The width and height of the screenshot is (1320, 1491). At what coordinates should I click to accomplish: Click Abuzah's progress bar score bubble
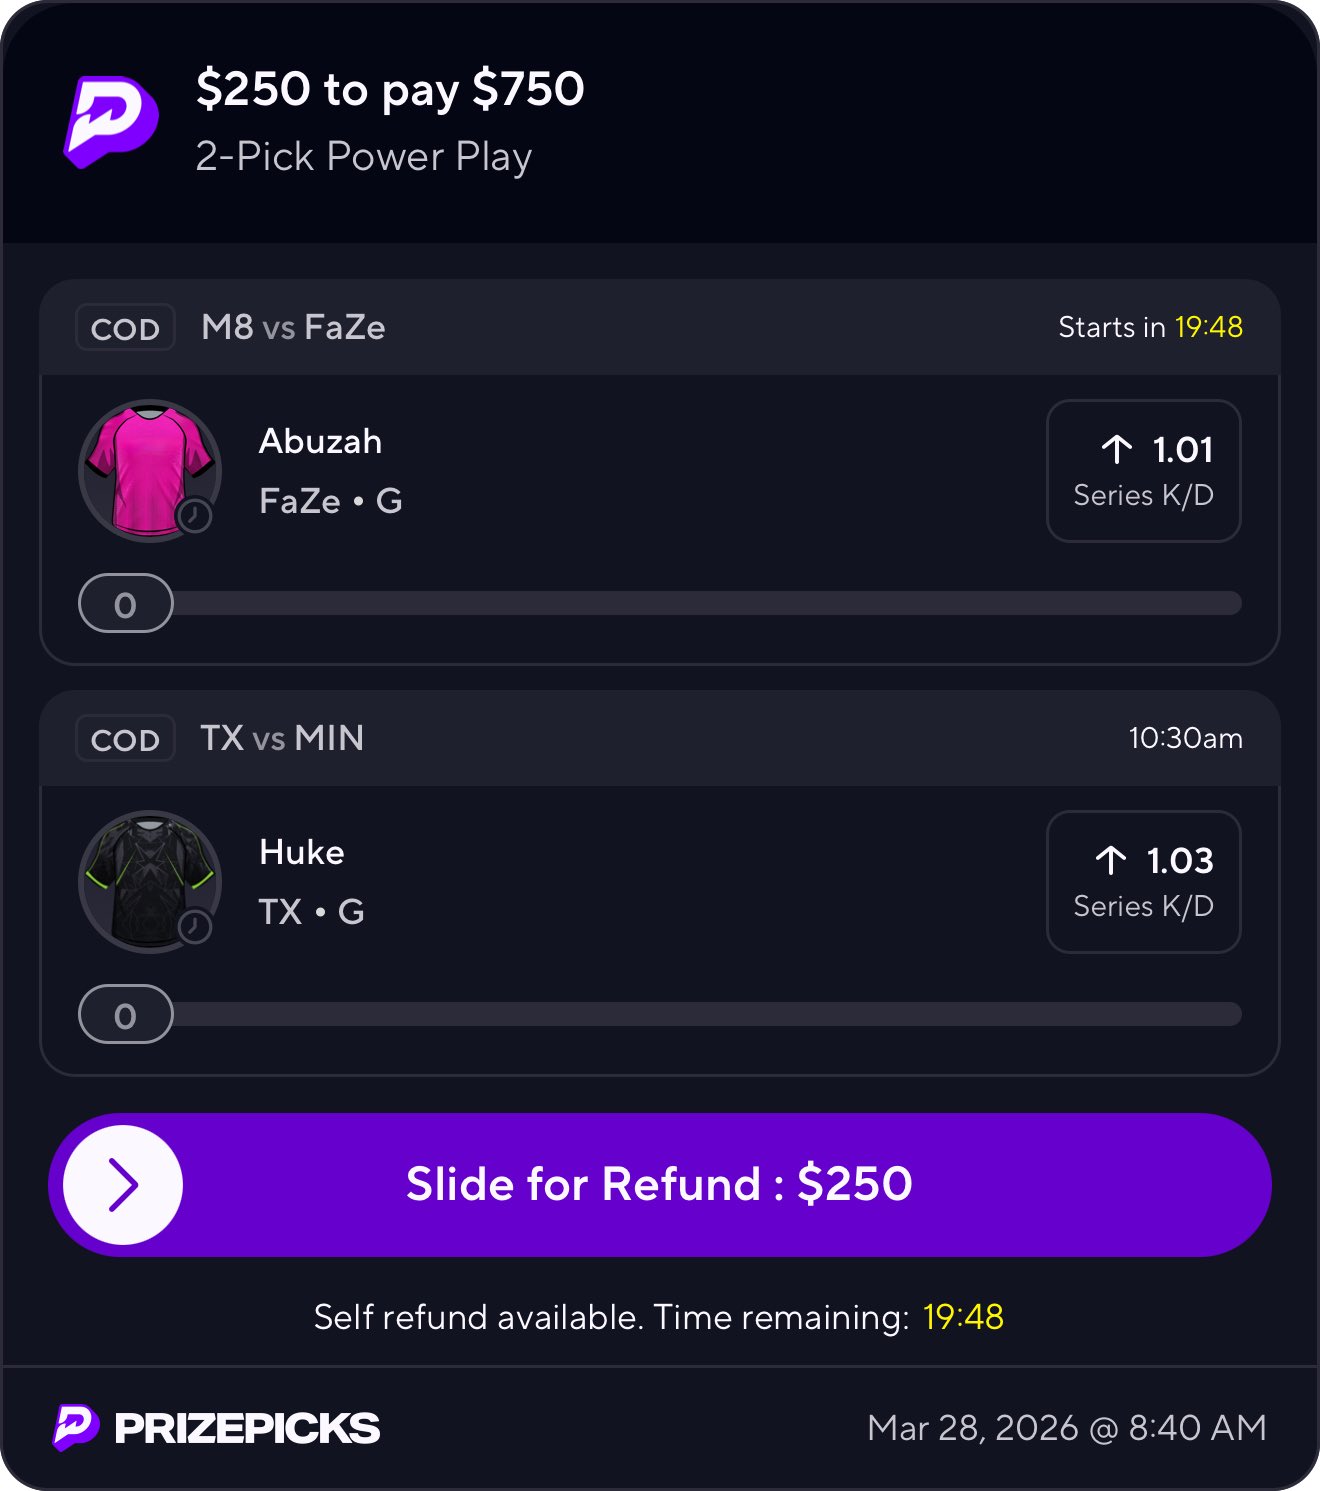click(x=125, y=604)
